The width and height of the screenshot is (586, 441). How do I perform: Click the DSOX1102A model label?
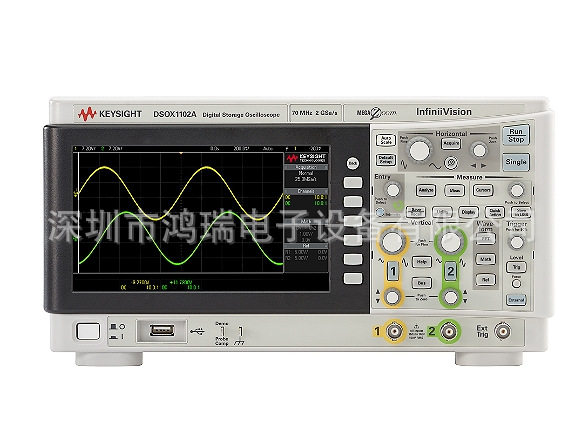[175, 114]
